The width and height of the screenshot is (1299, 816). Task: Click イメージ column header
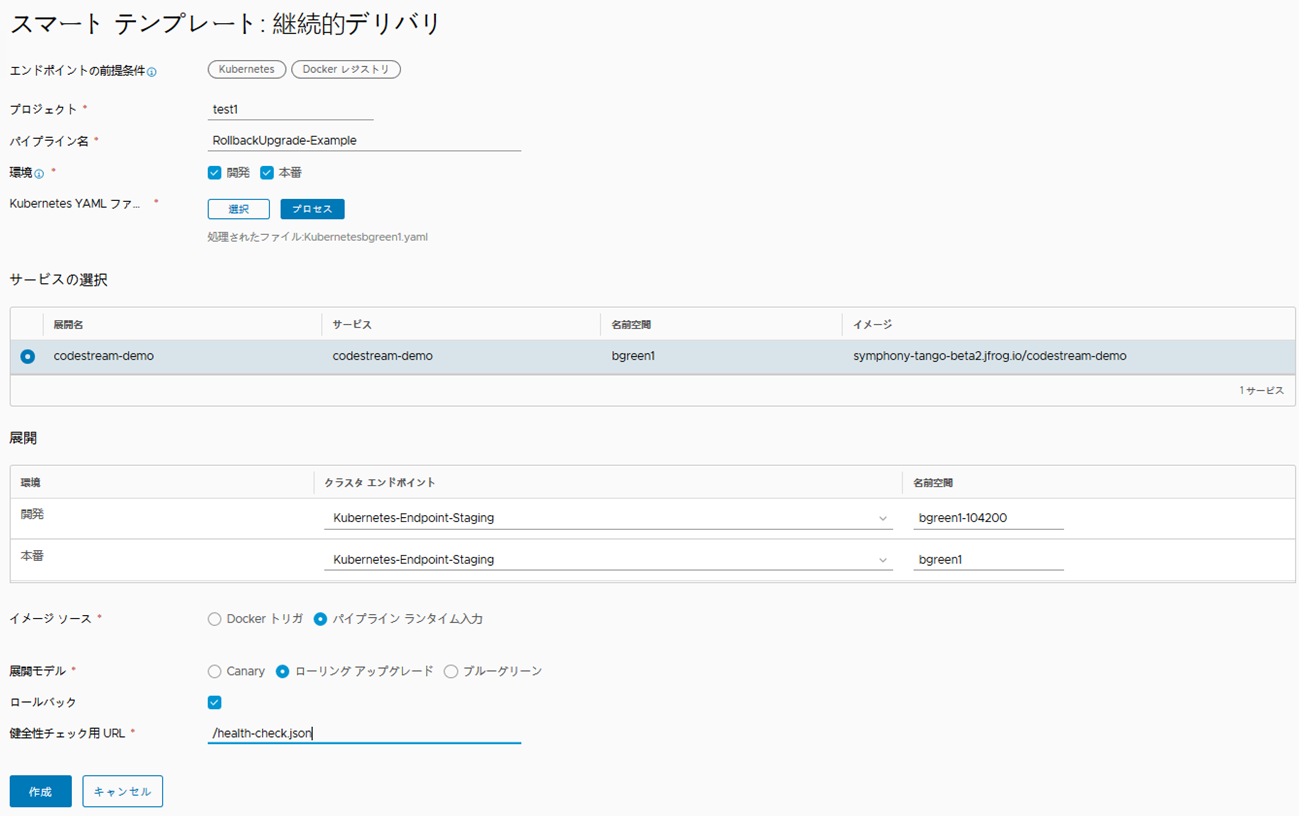(x=872, y=325)
